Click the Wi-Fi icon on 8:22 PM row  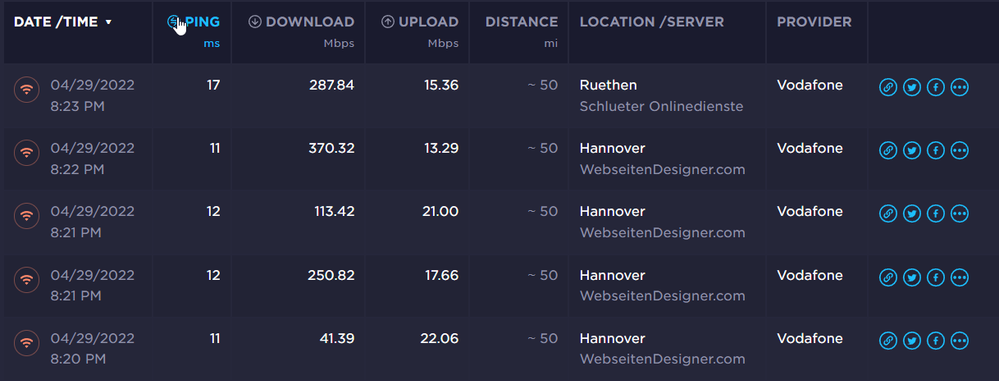point(26,152)
